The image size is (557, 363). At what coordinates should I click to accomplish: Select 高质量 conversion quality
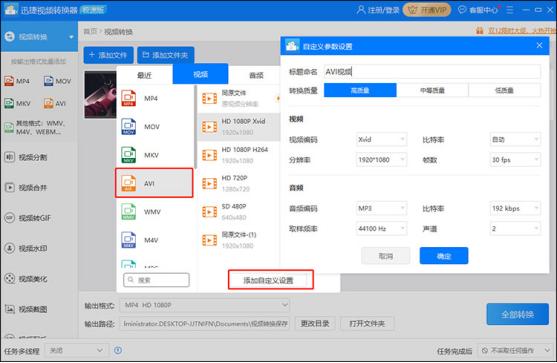[360, 90]
